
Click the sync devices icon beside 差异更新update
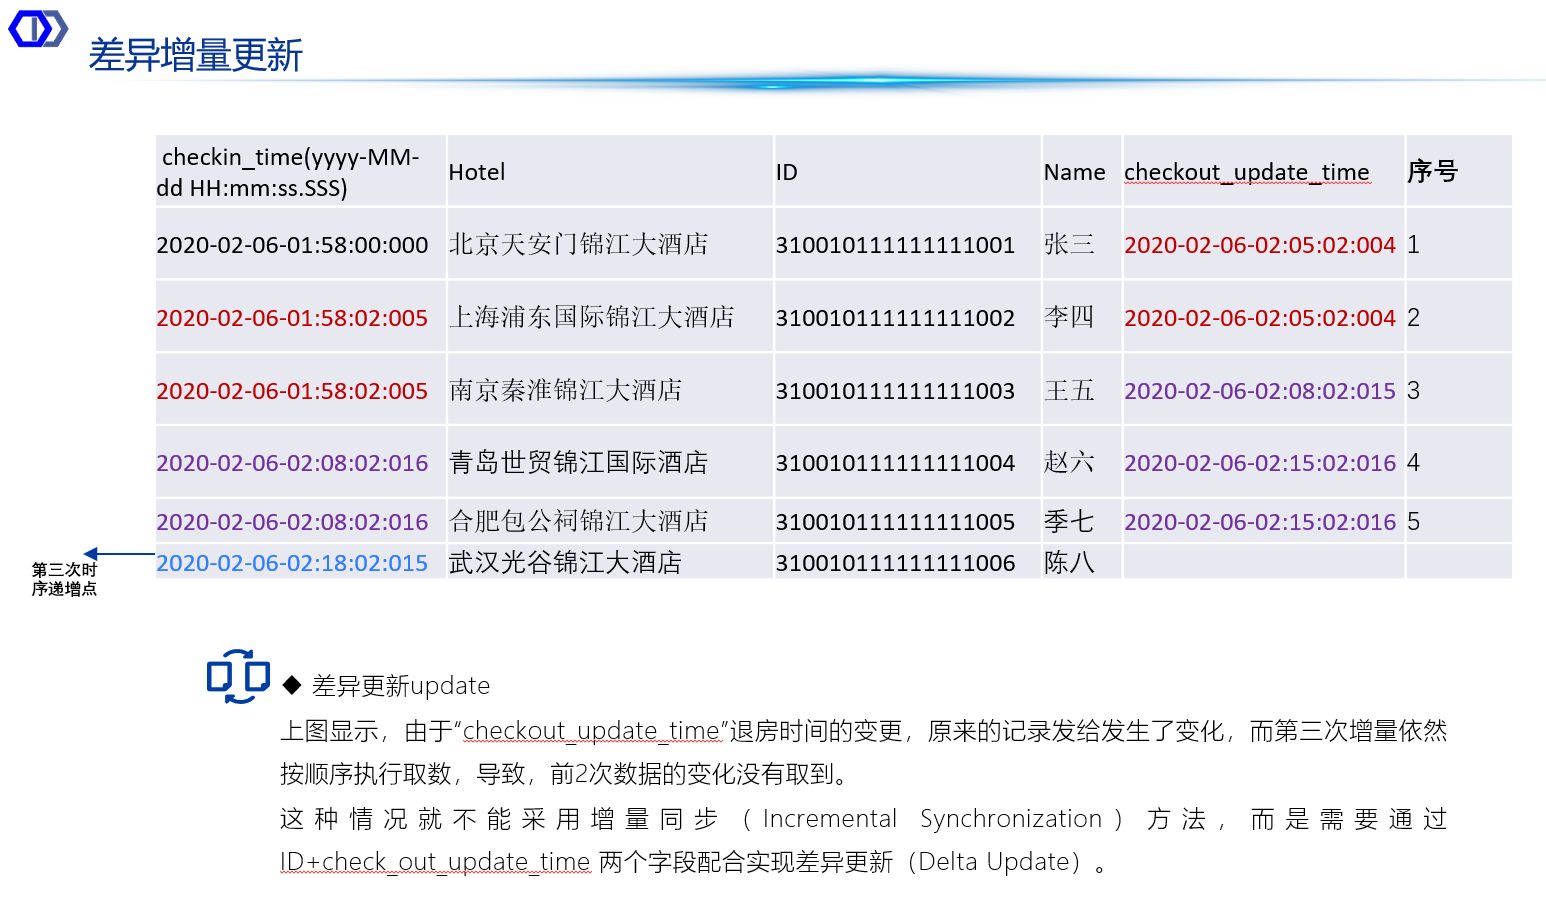(x=238, y=677)
